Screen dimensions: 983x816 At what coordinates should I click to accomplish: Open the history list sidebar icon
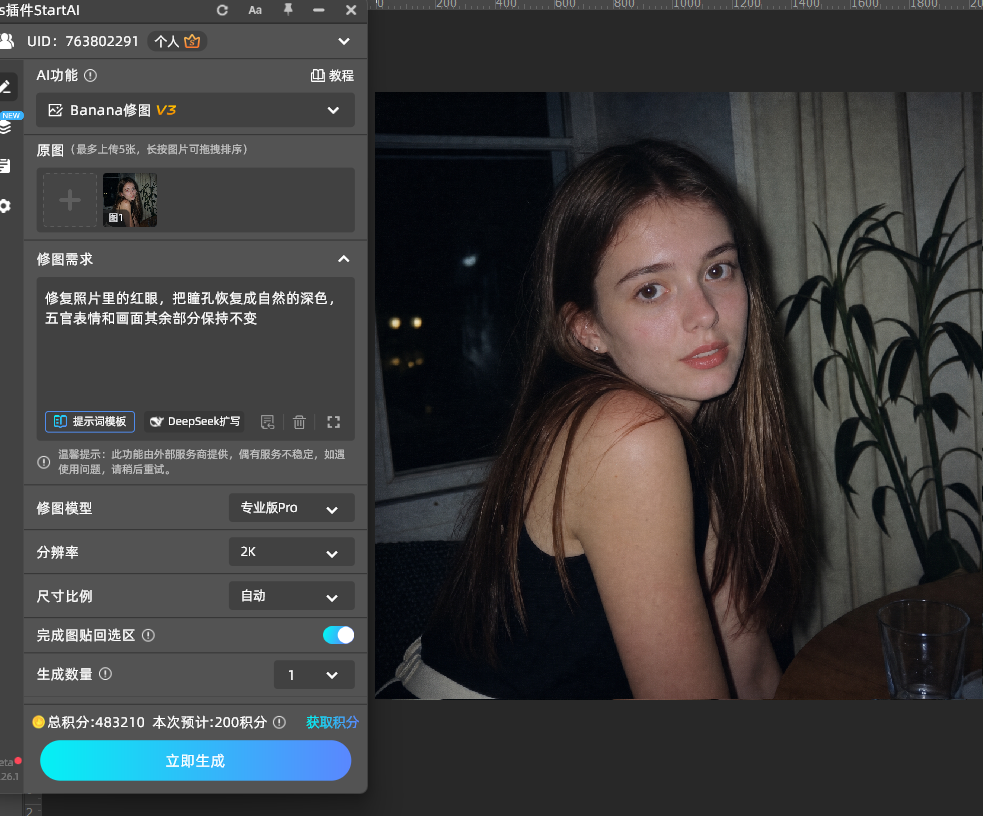(x=5, y=166)
